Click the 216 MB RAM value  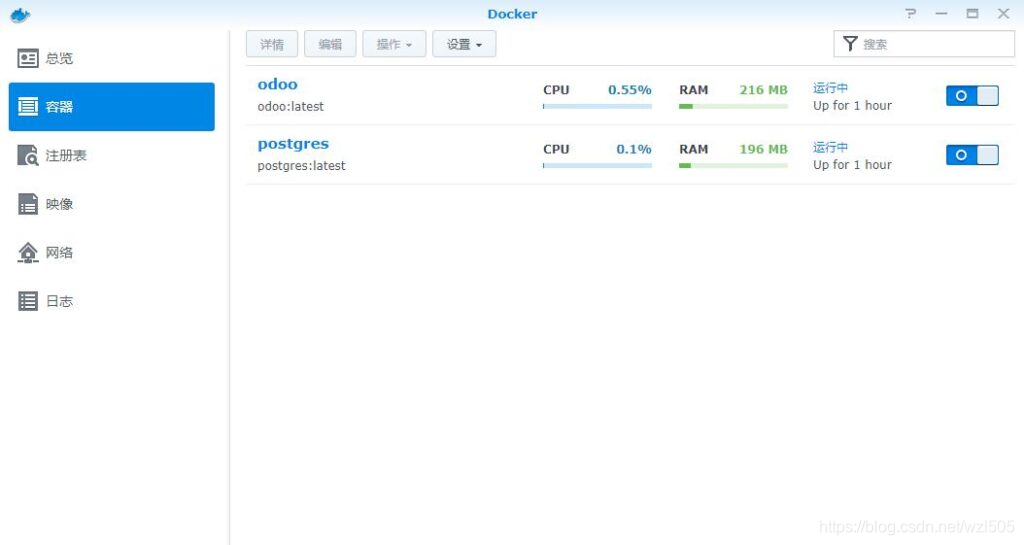[x=763, y=90]
